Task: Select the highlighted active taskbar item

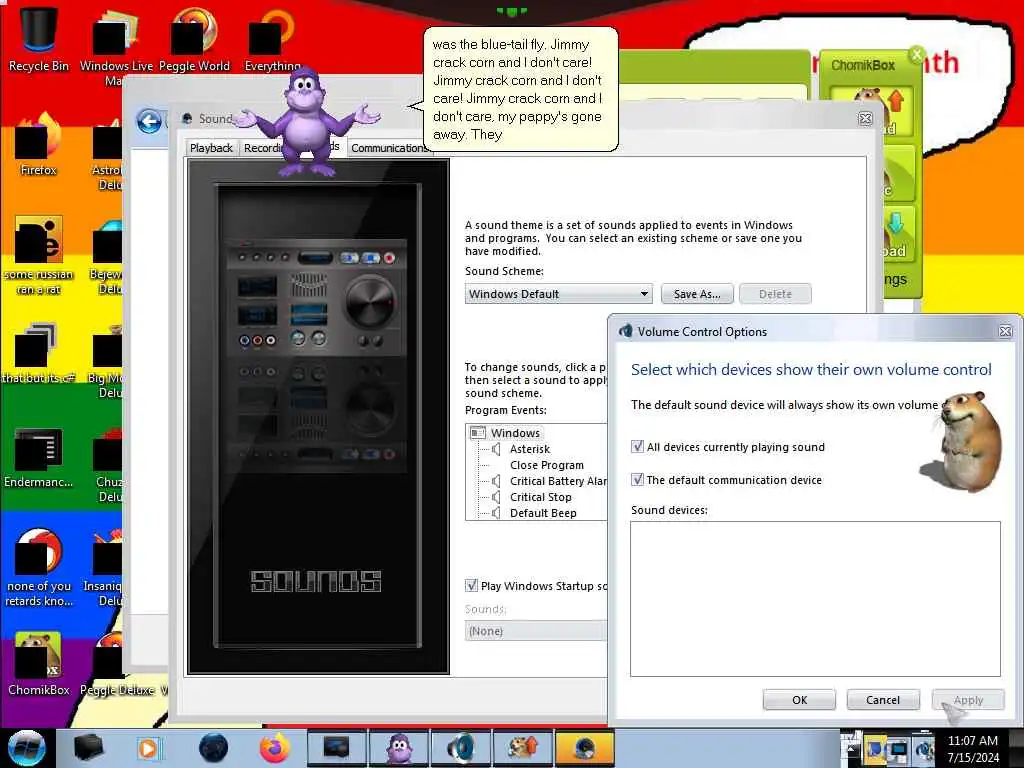Action: [584, 748]
